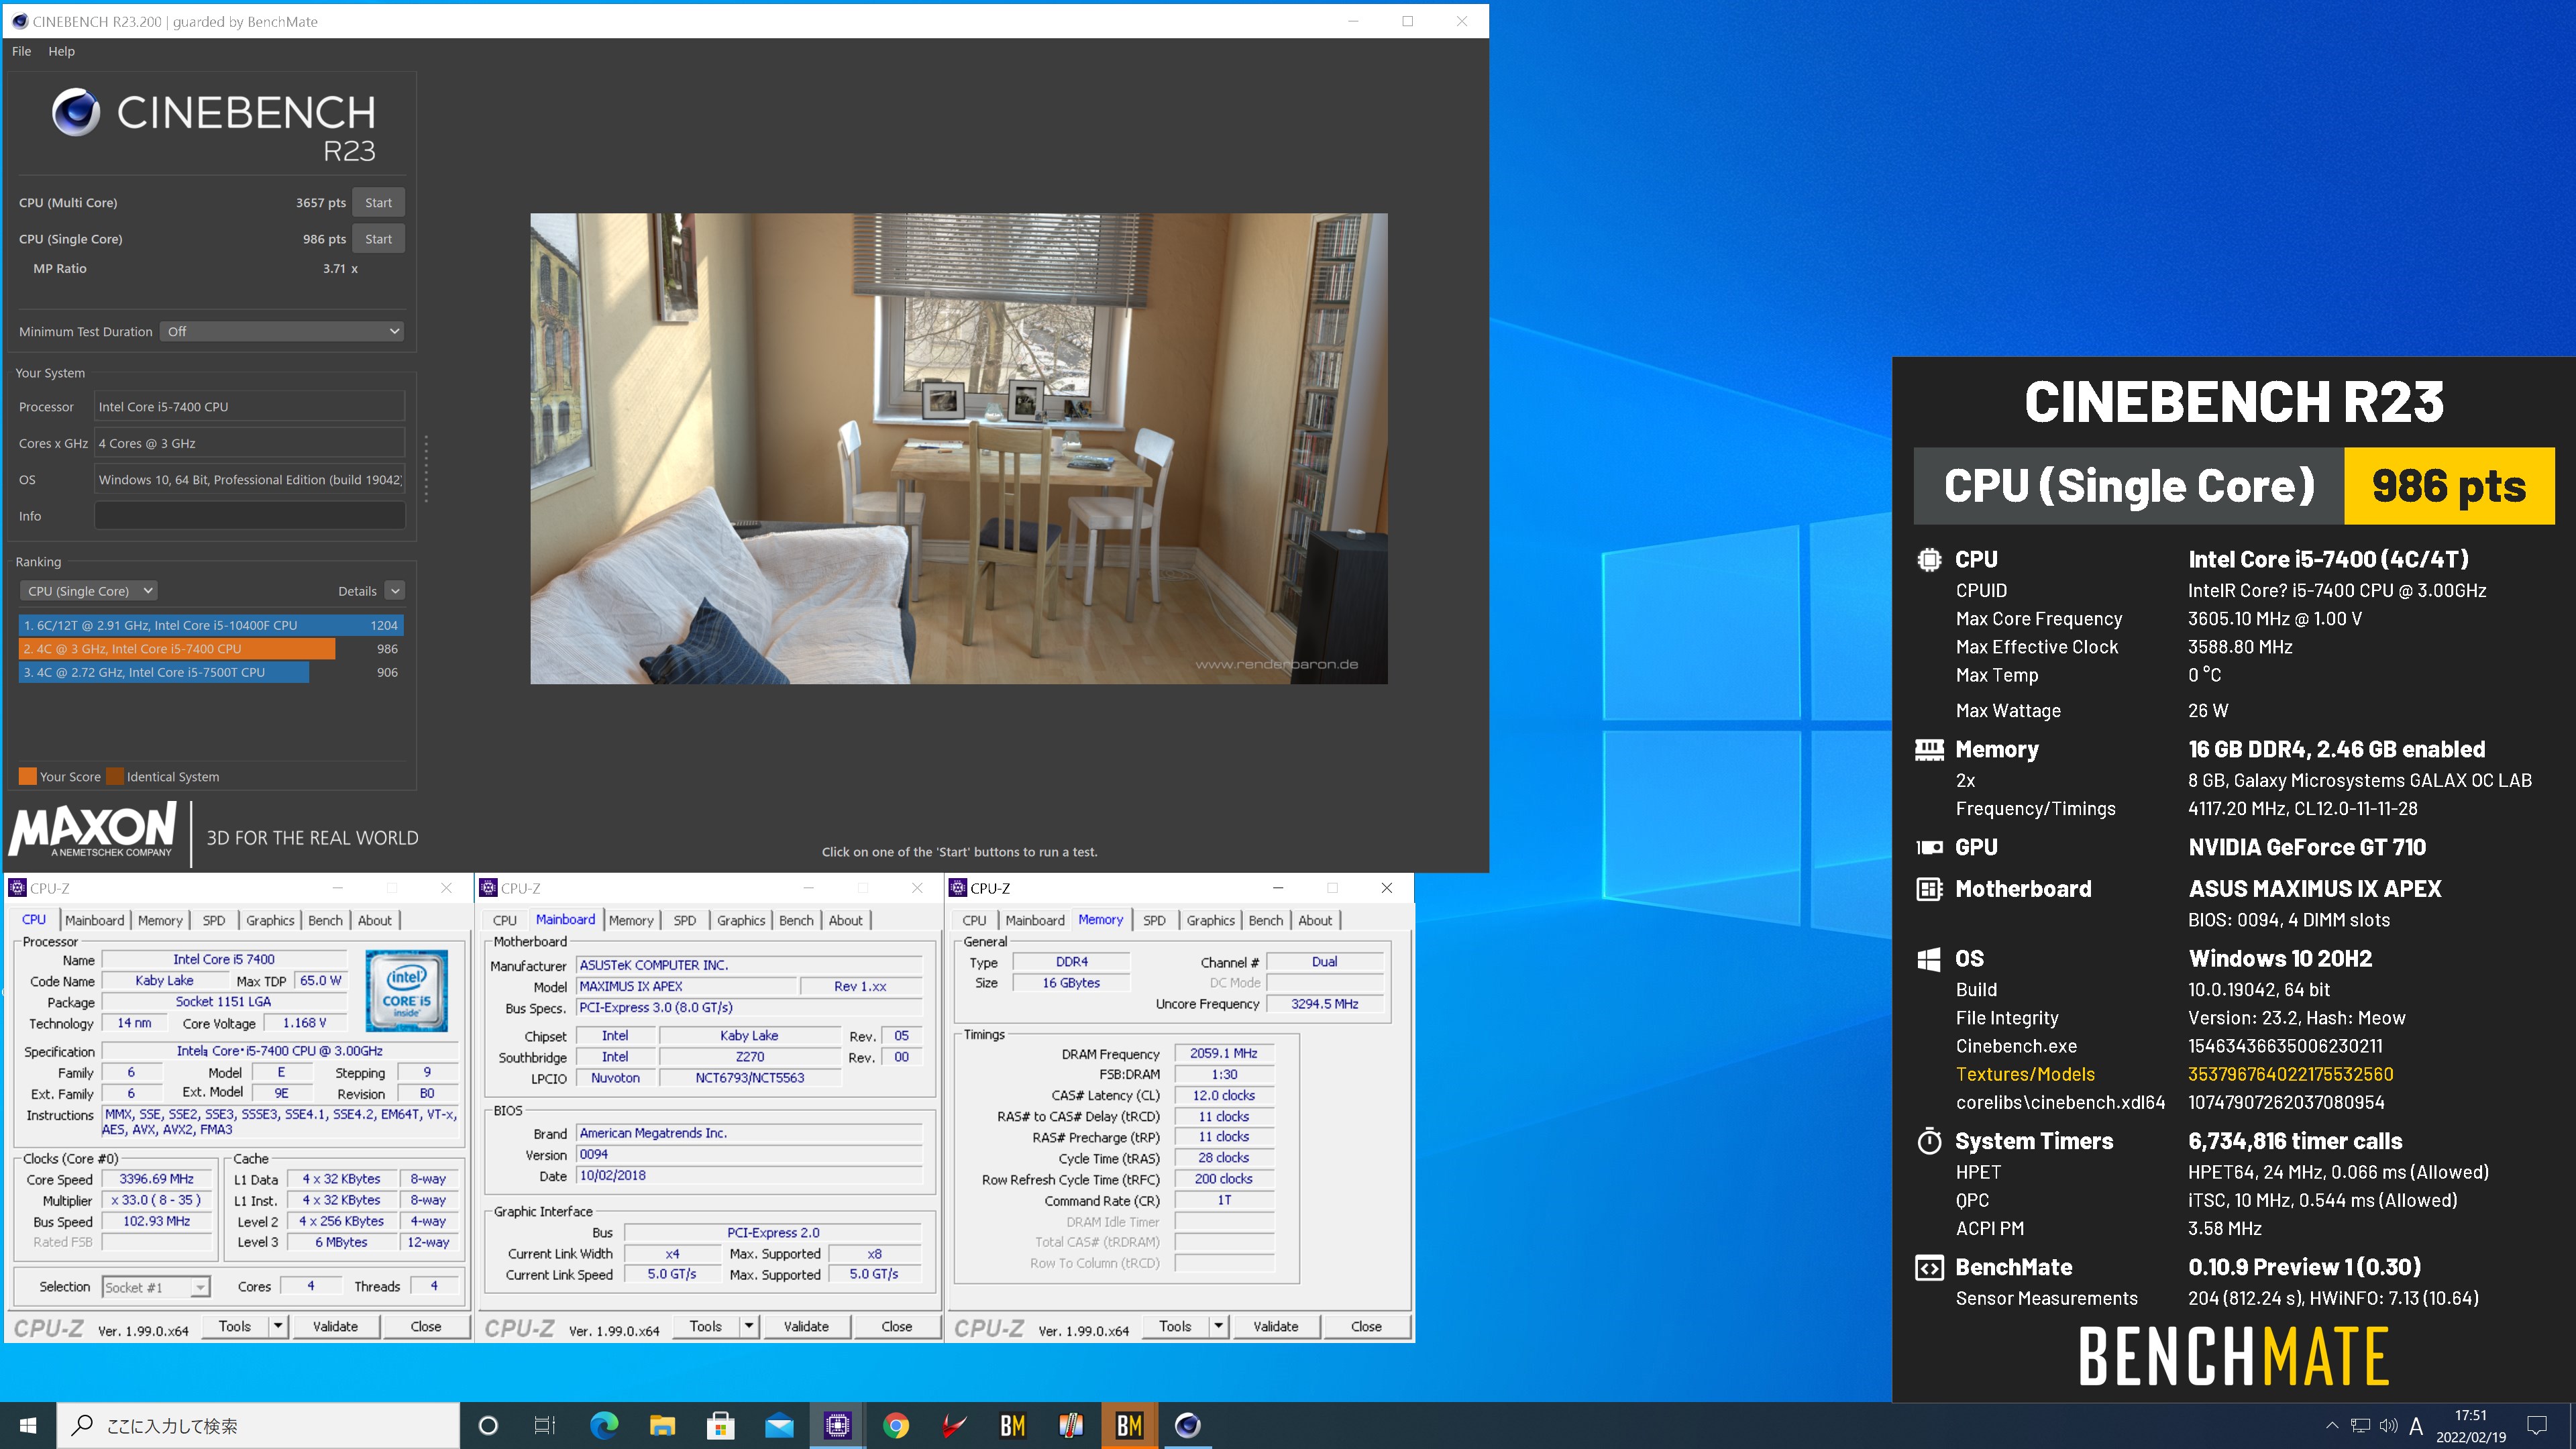
Task: Open Bench tab in Memory CPU-Z window
Action: (x=1265, y=920)
